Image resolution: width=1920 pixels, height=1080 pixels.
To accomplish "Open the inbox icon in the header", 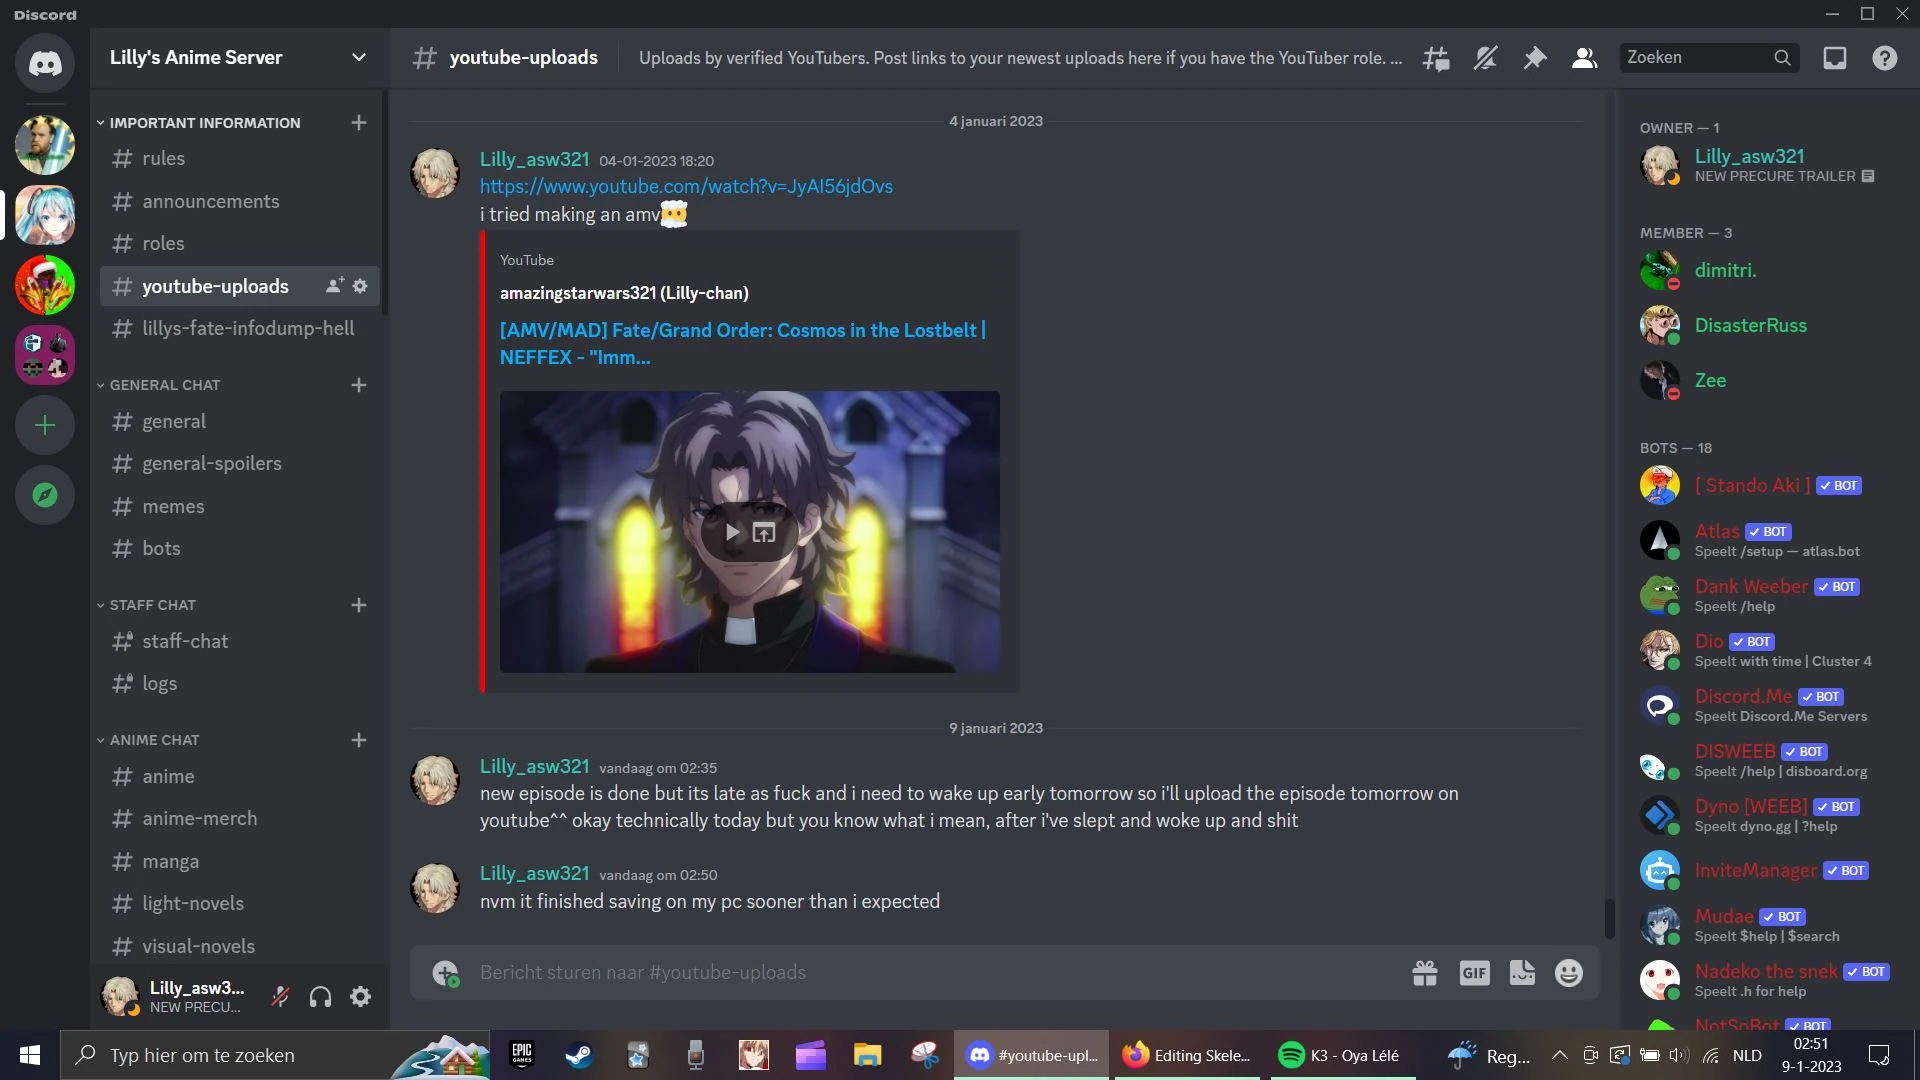I will point(1834,58).
